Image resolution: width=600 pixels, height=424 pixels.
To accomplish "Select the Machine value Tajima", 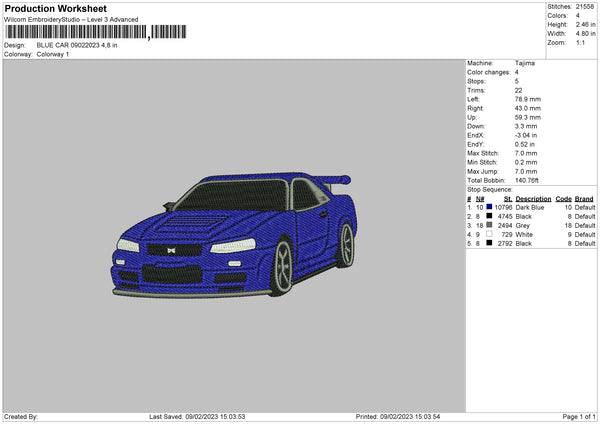I will 524,63.
